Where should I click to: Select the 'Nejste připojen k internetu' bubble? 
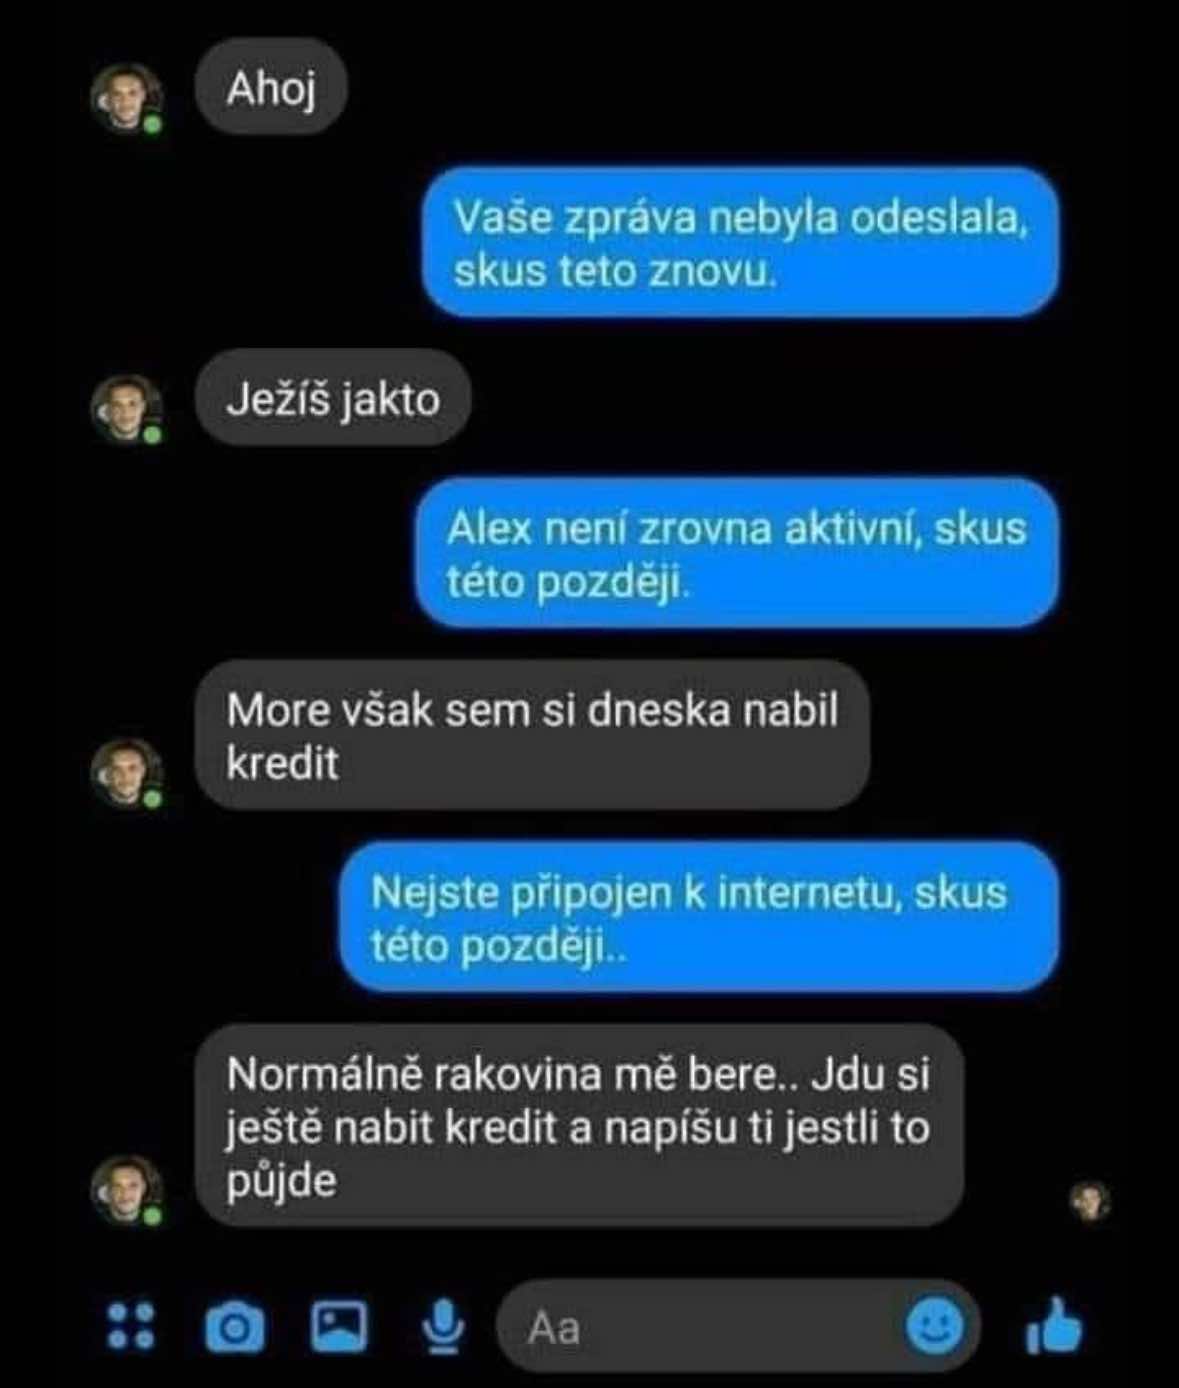(x=699, y=917)
